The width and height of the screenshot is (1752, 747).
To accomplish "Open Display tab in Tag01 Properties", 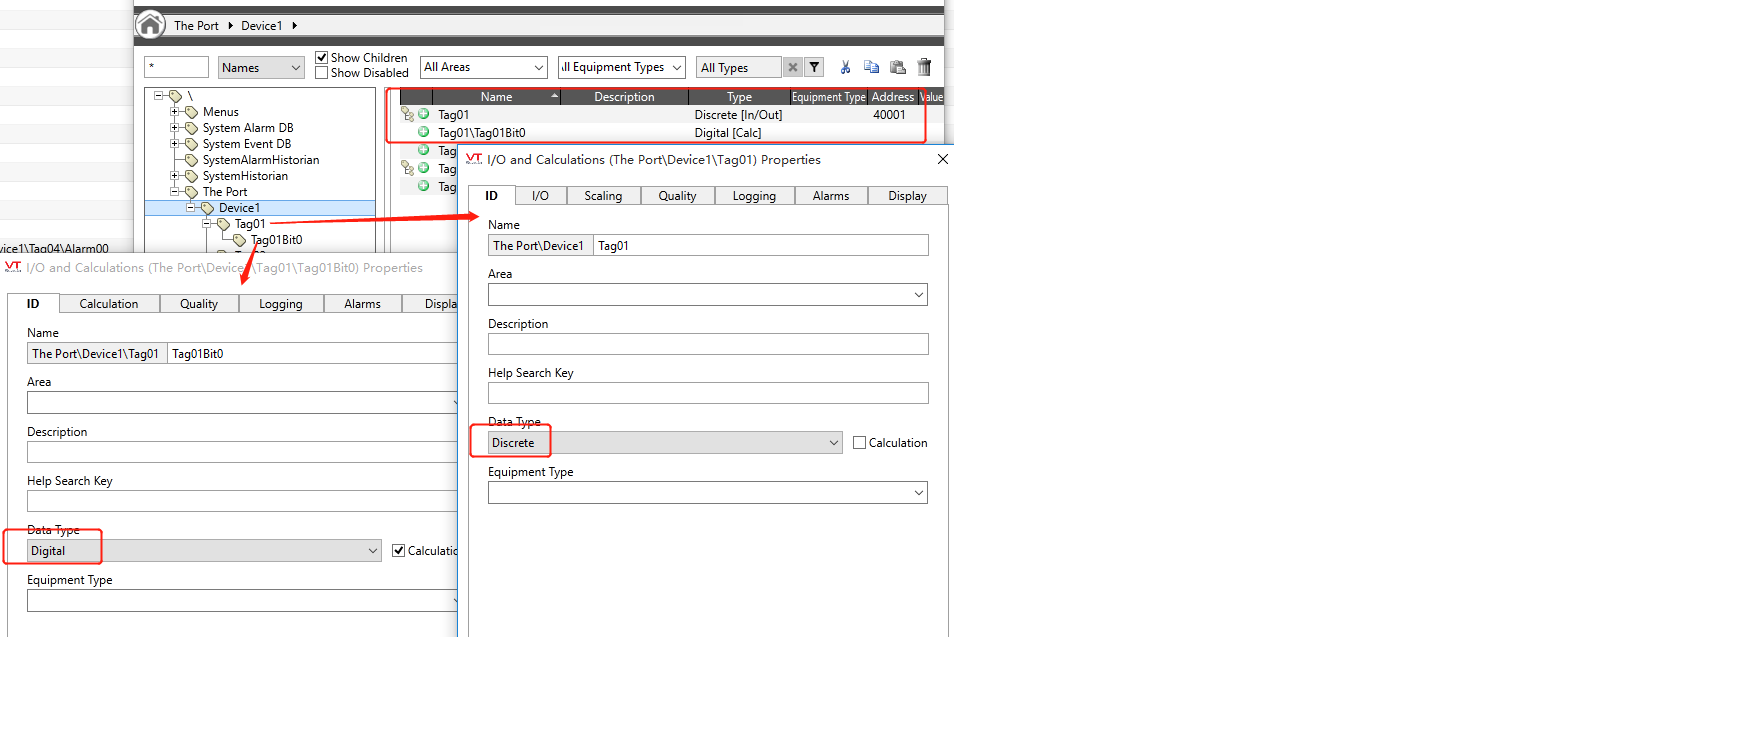I will (907, 196).
